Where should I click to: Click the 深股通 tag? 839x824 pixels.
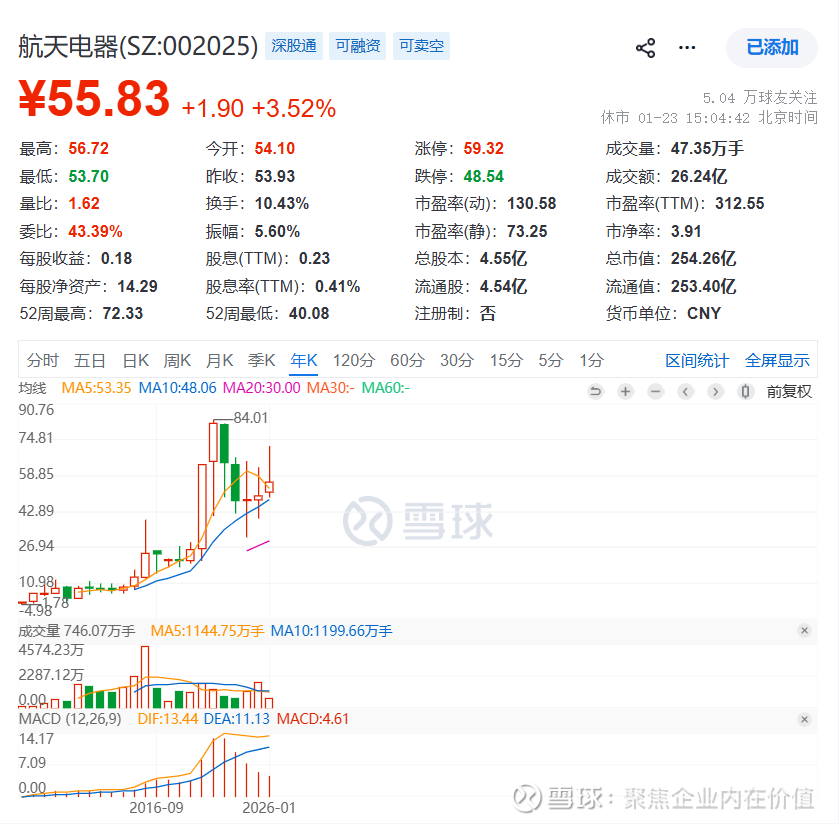coord(294,46)
